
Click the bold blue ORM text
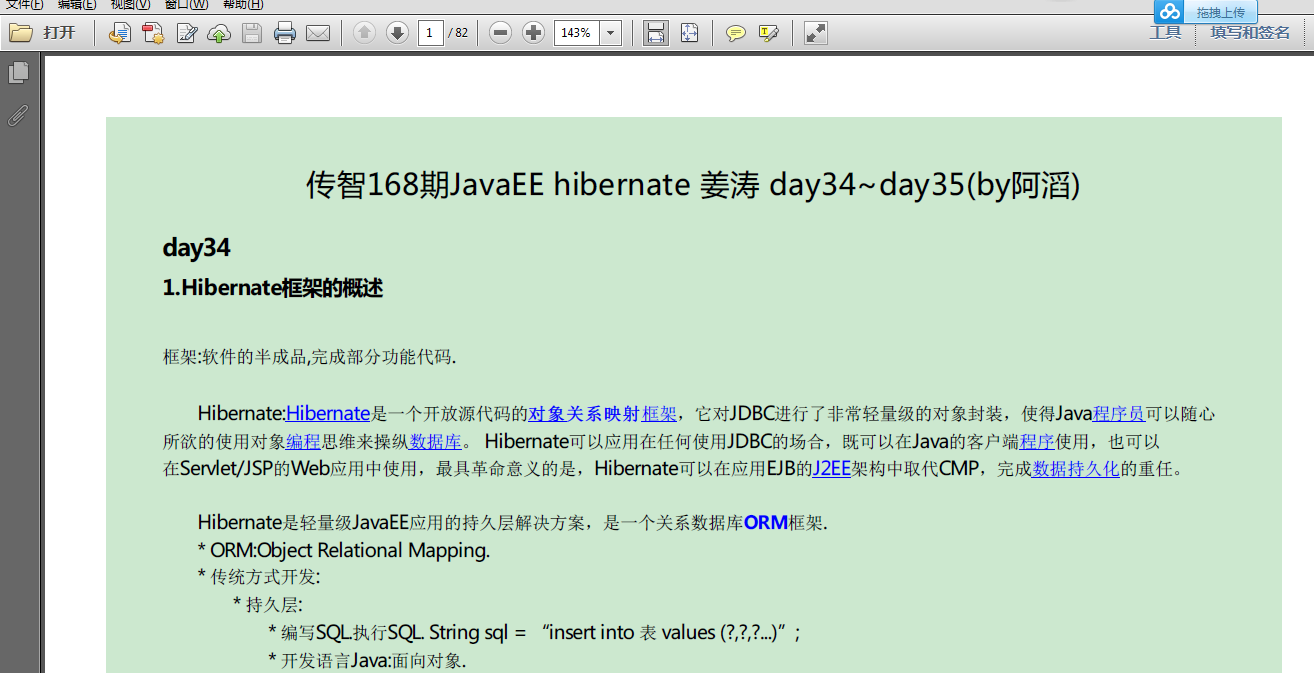coord(766,522)
